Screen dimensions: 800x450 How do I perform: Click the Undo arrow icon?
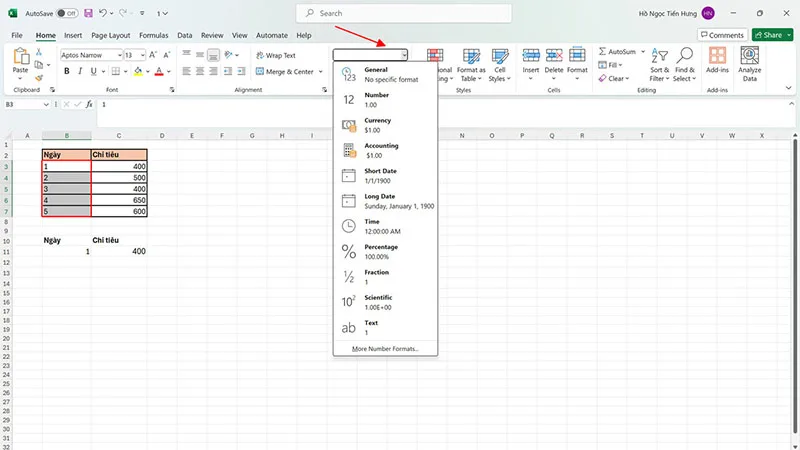coord(103,13)
